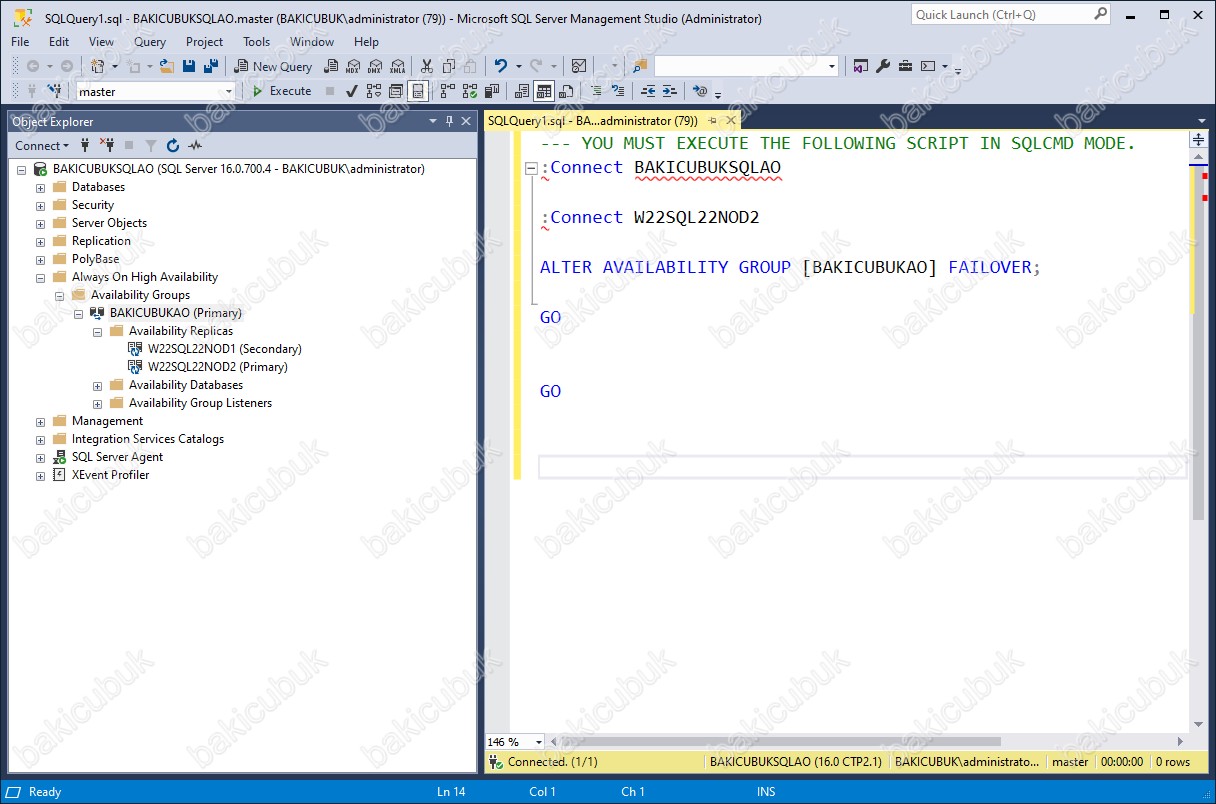
Task: Select W22SQL22NOD1 (Secondary) replica
Action: point(225,349)
